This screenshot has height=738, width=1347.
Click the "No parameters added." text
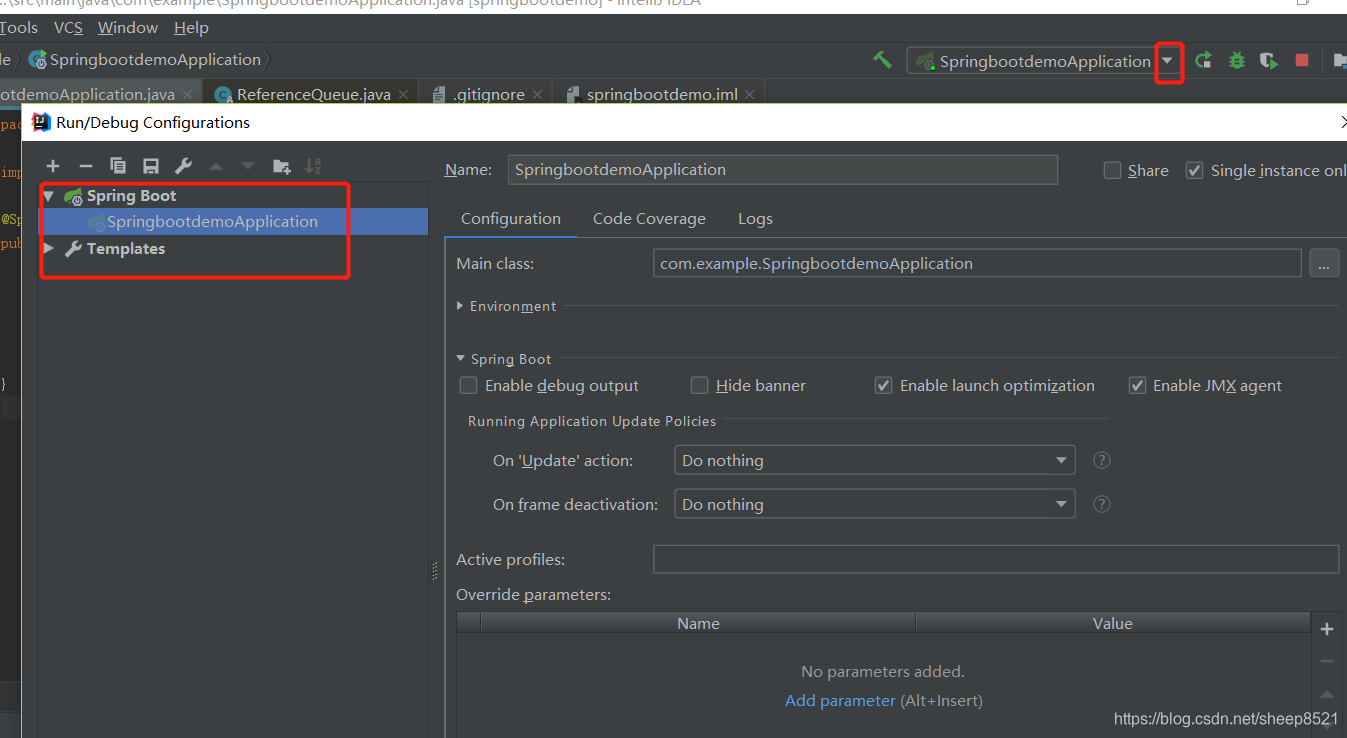pyautogui.click(x=883, y=671)
